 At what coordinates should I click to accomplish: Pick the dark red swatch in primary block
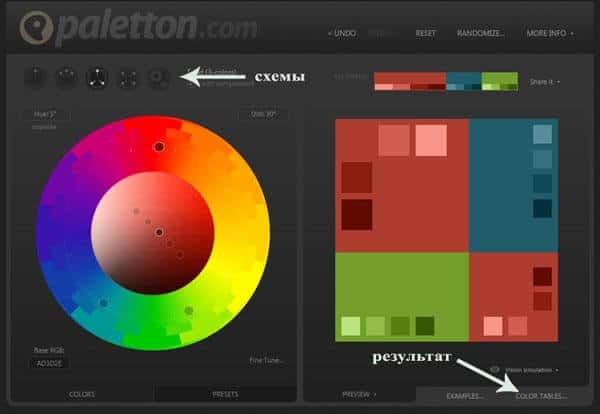tap(357, 178)
